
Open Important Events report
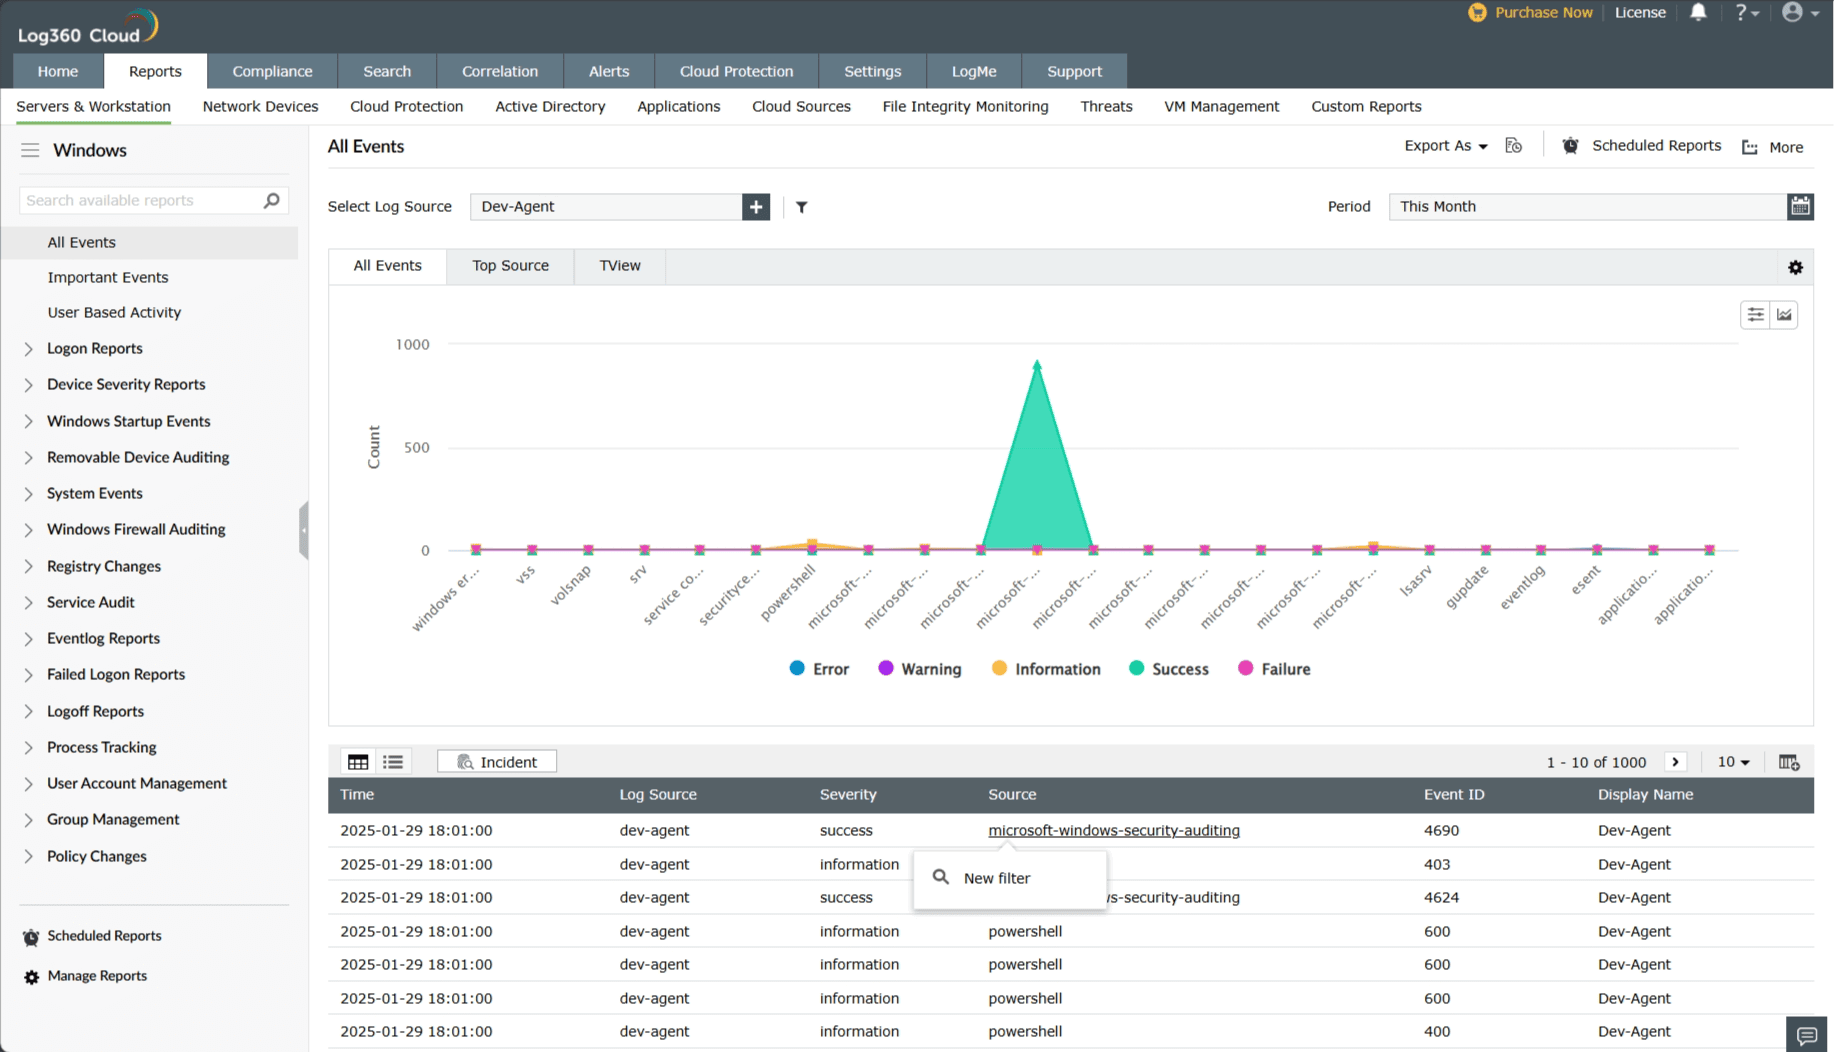click(107, 277)
